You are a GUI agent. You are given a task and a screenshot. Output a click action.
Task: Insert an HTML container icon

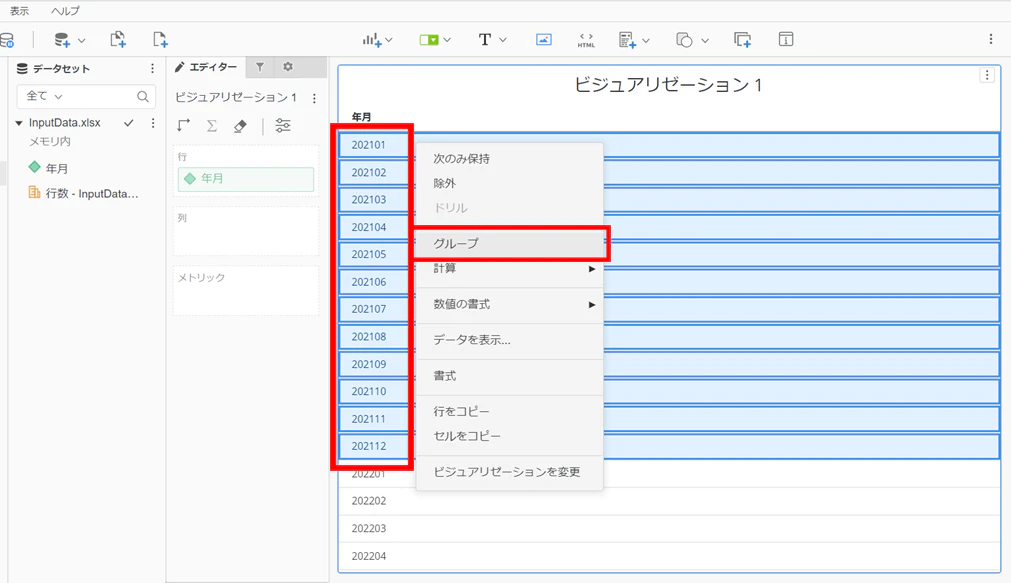pos(586,40)
